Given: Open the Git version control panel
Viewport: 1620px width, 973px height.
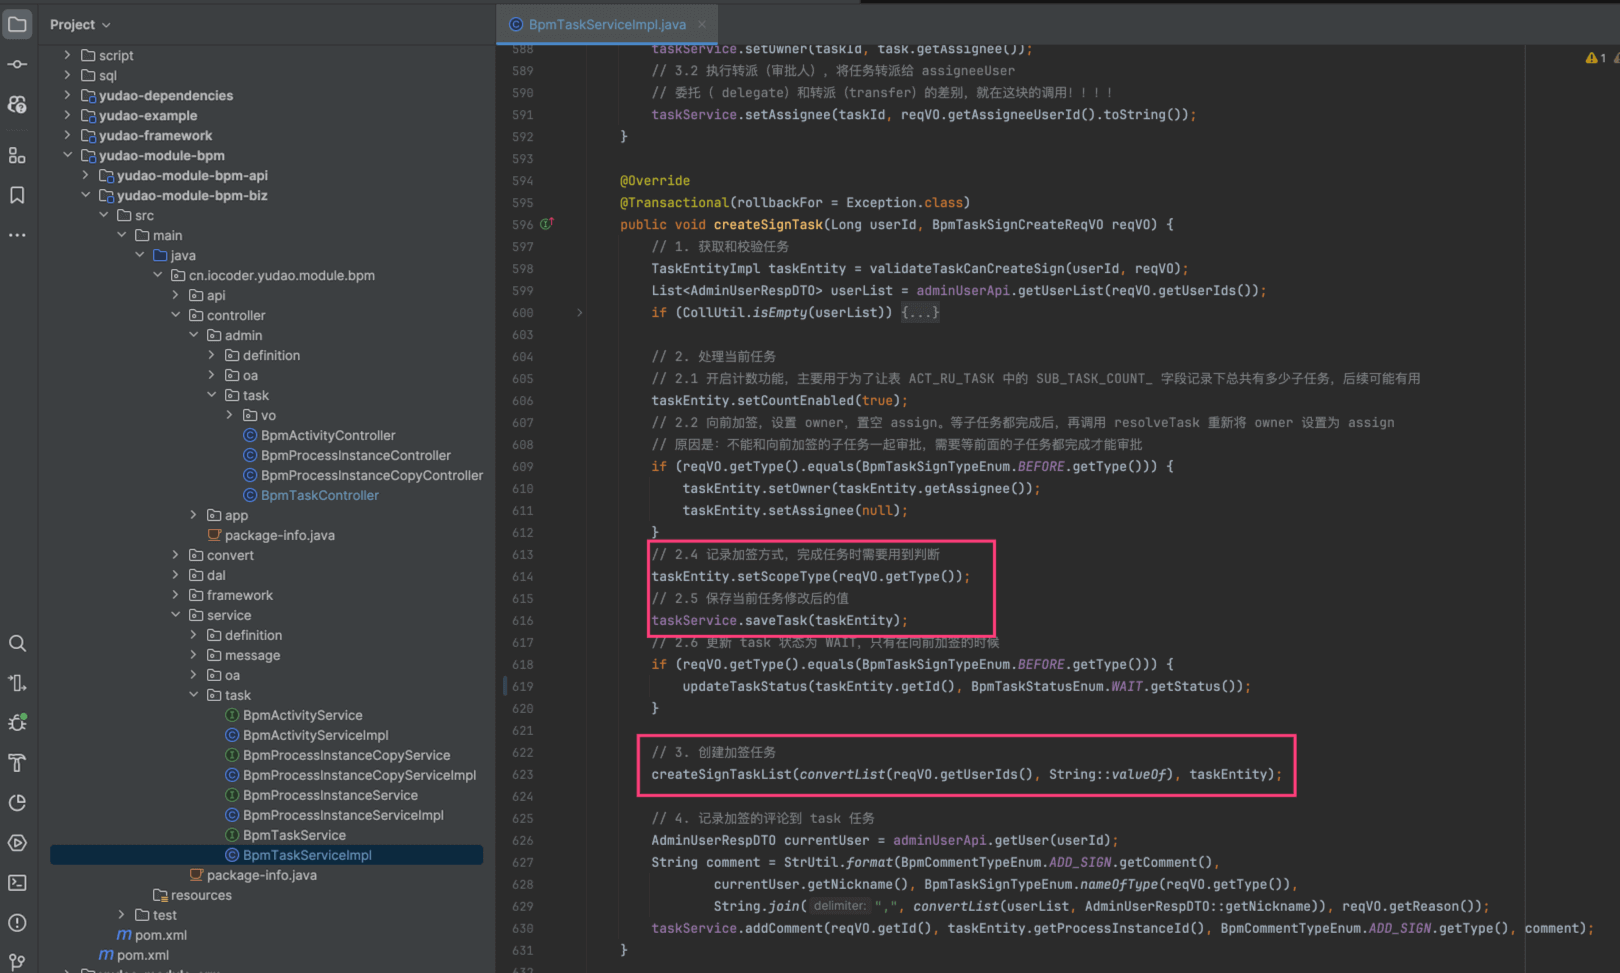Looking at the screenshot, I should (x=17, y=961).
